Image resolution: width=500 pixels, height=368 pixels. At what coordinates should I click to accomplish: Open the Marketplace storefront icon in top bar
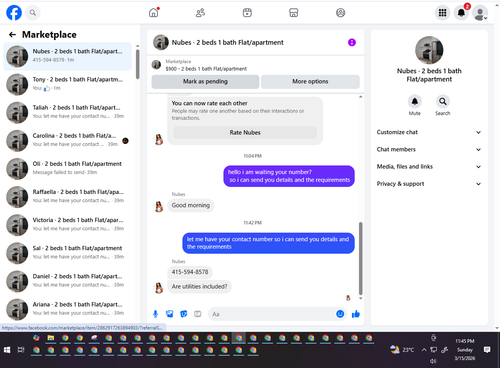(x=294, y=13)
